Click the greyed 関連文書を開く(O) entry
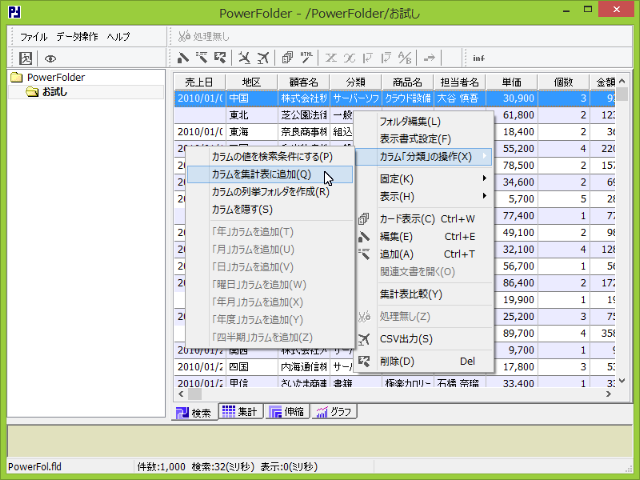The image size is (640, 480). [424, 272]
